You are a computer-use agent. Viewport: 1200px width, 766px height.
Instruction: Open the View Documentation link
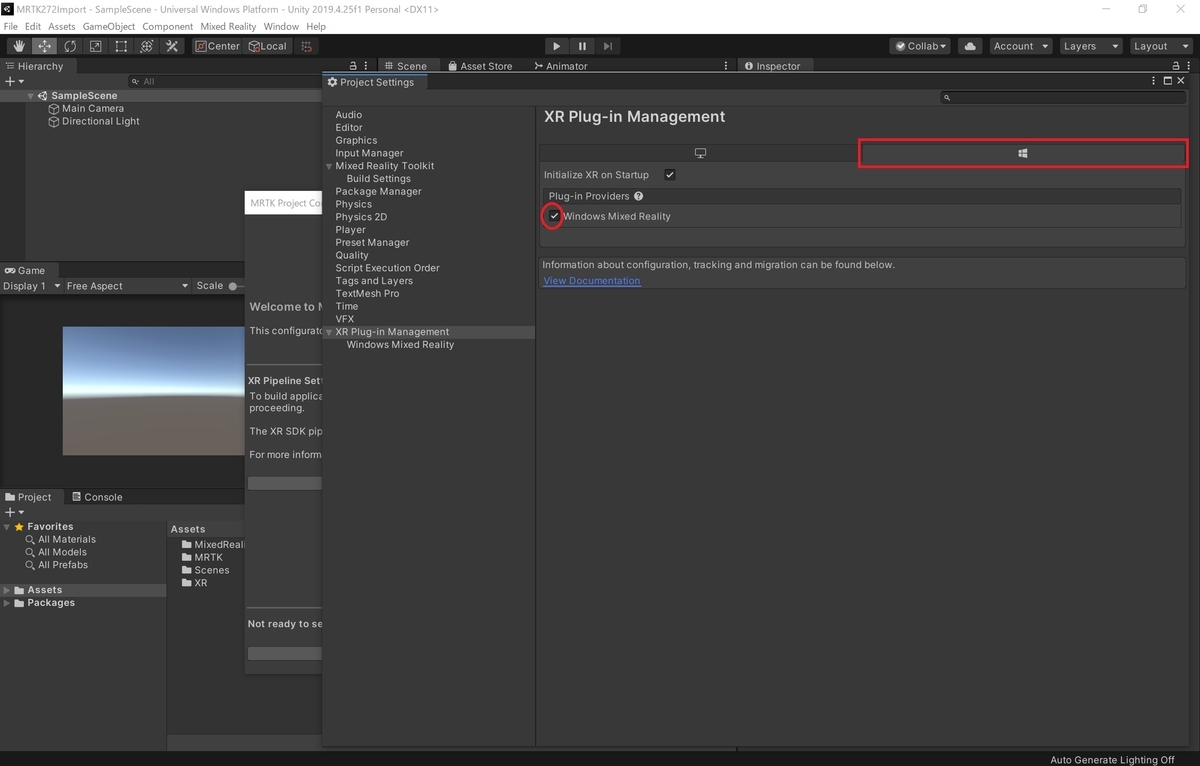592,281
